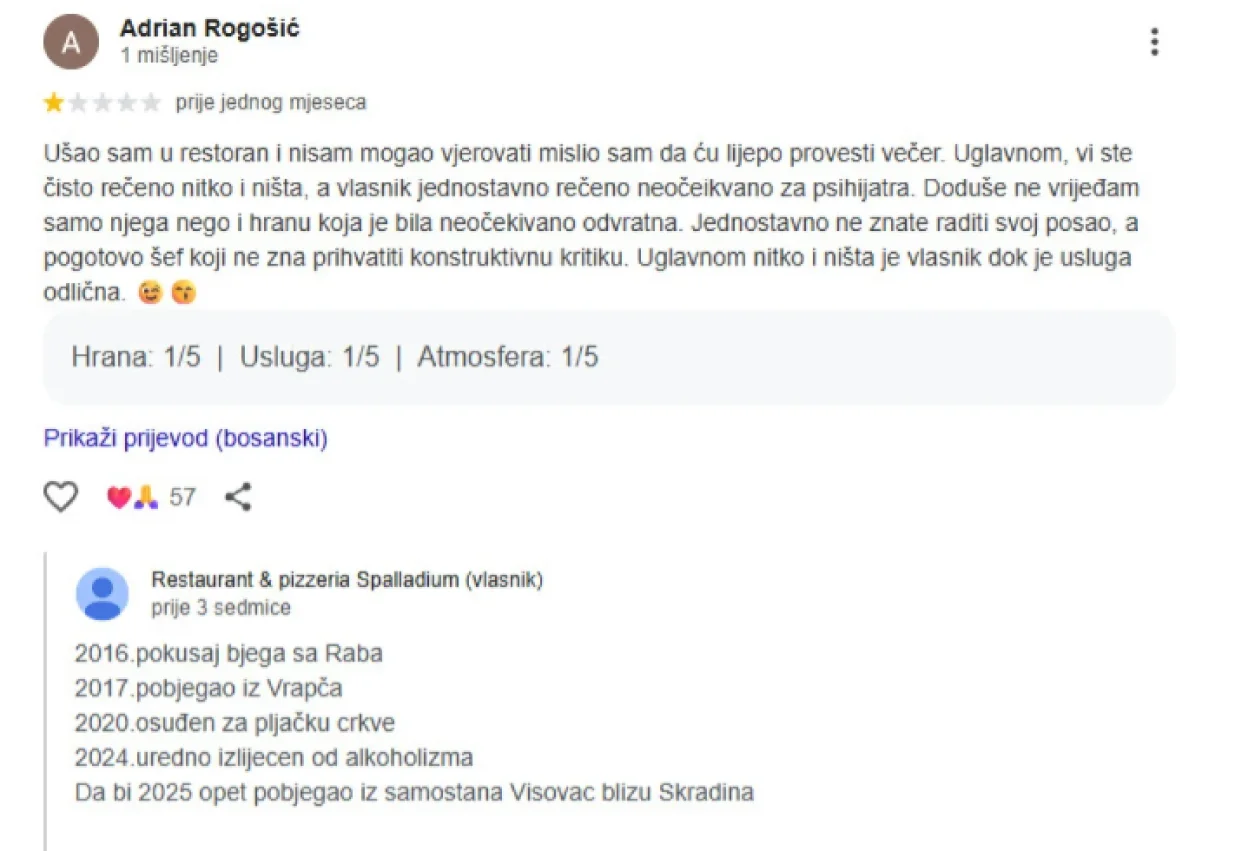Click the fifth empty star of the rating
This screenshot has width=1235, height=851.
pos(150,101)
